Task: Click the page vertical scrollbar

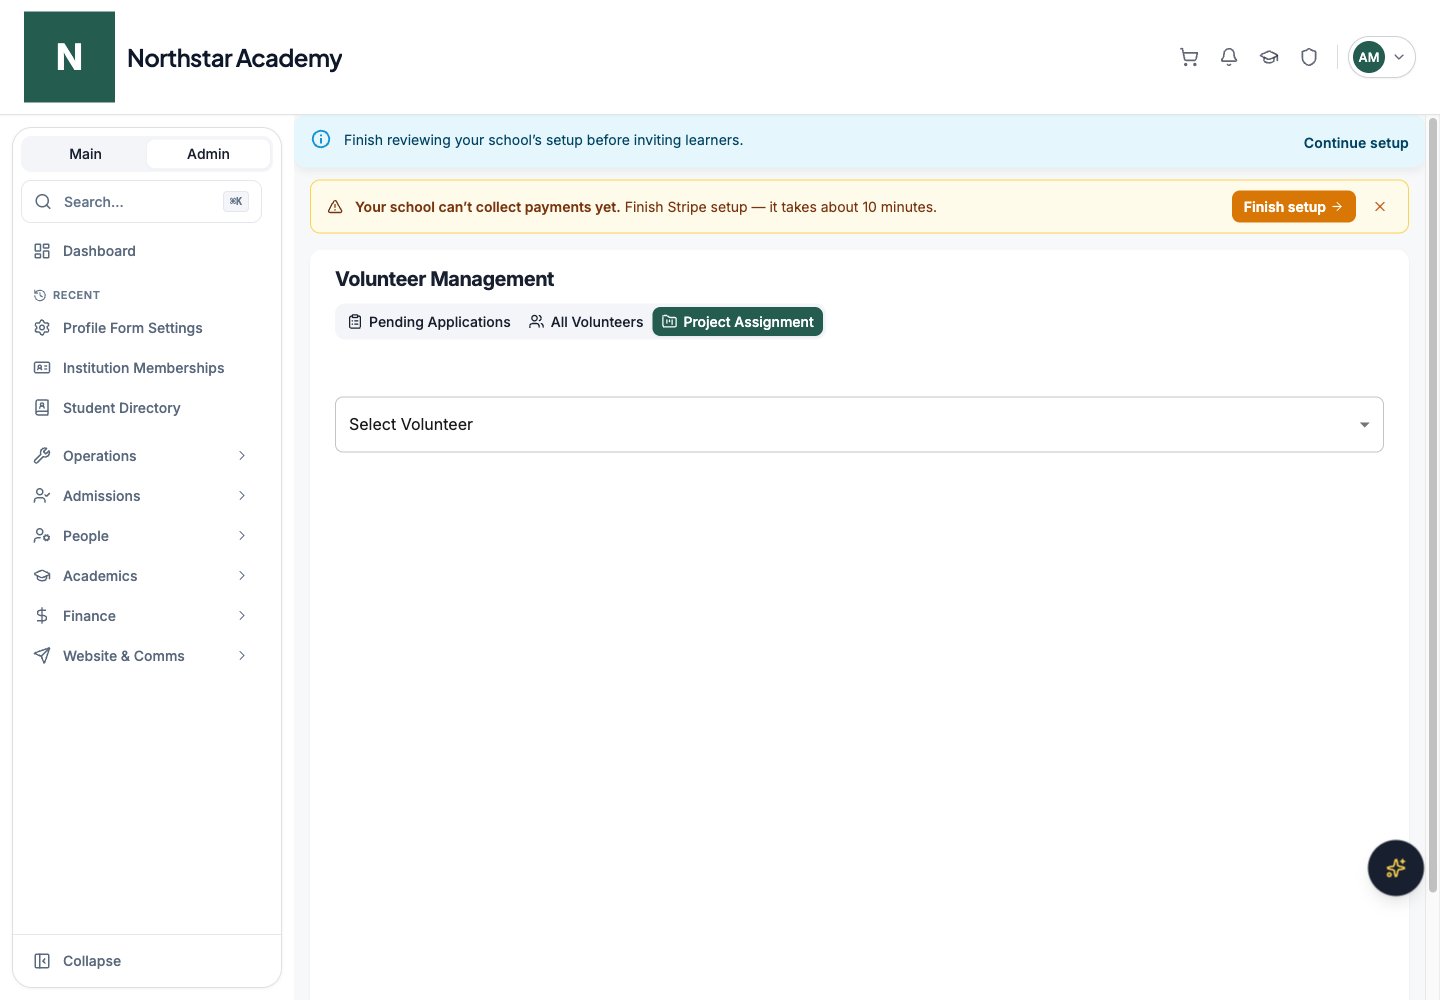Action: pyautogui.click(x=1433, y=505)
